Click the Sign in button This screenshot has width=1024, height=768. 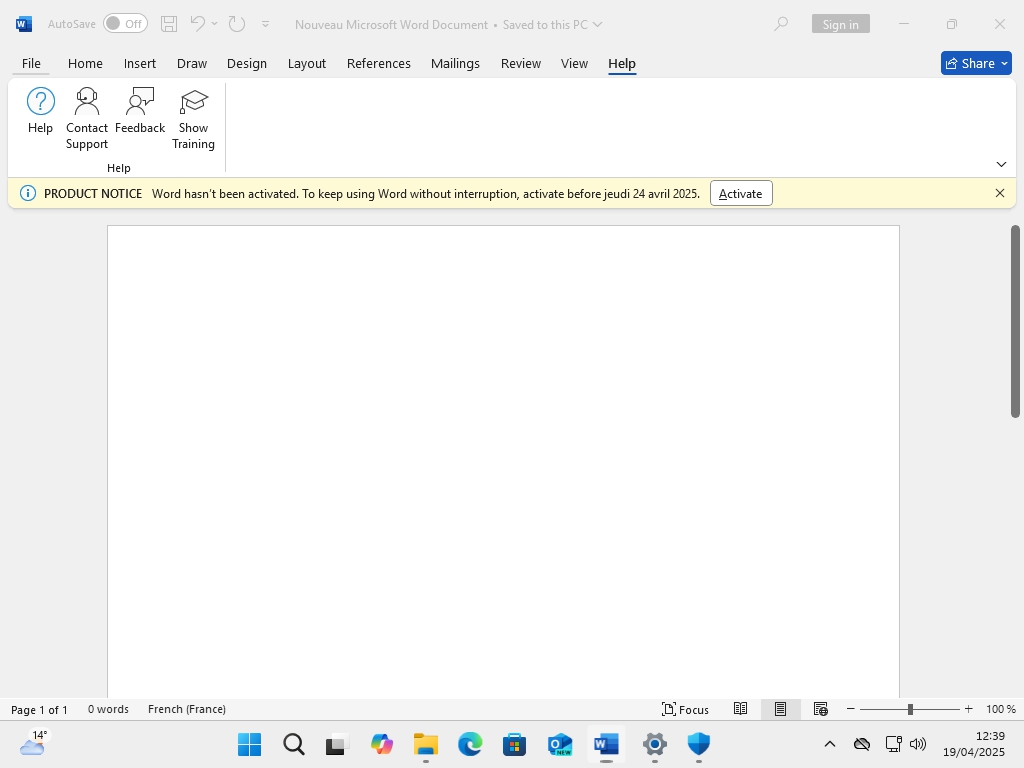(840, 24)
